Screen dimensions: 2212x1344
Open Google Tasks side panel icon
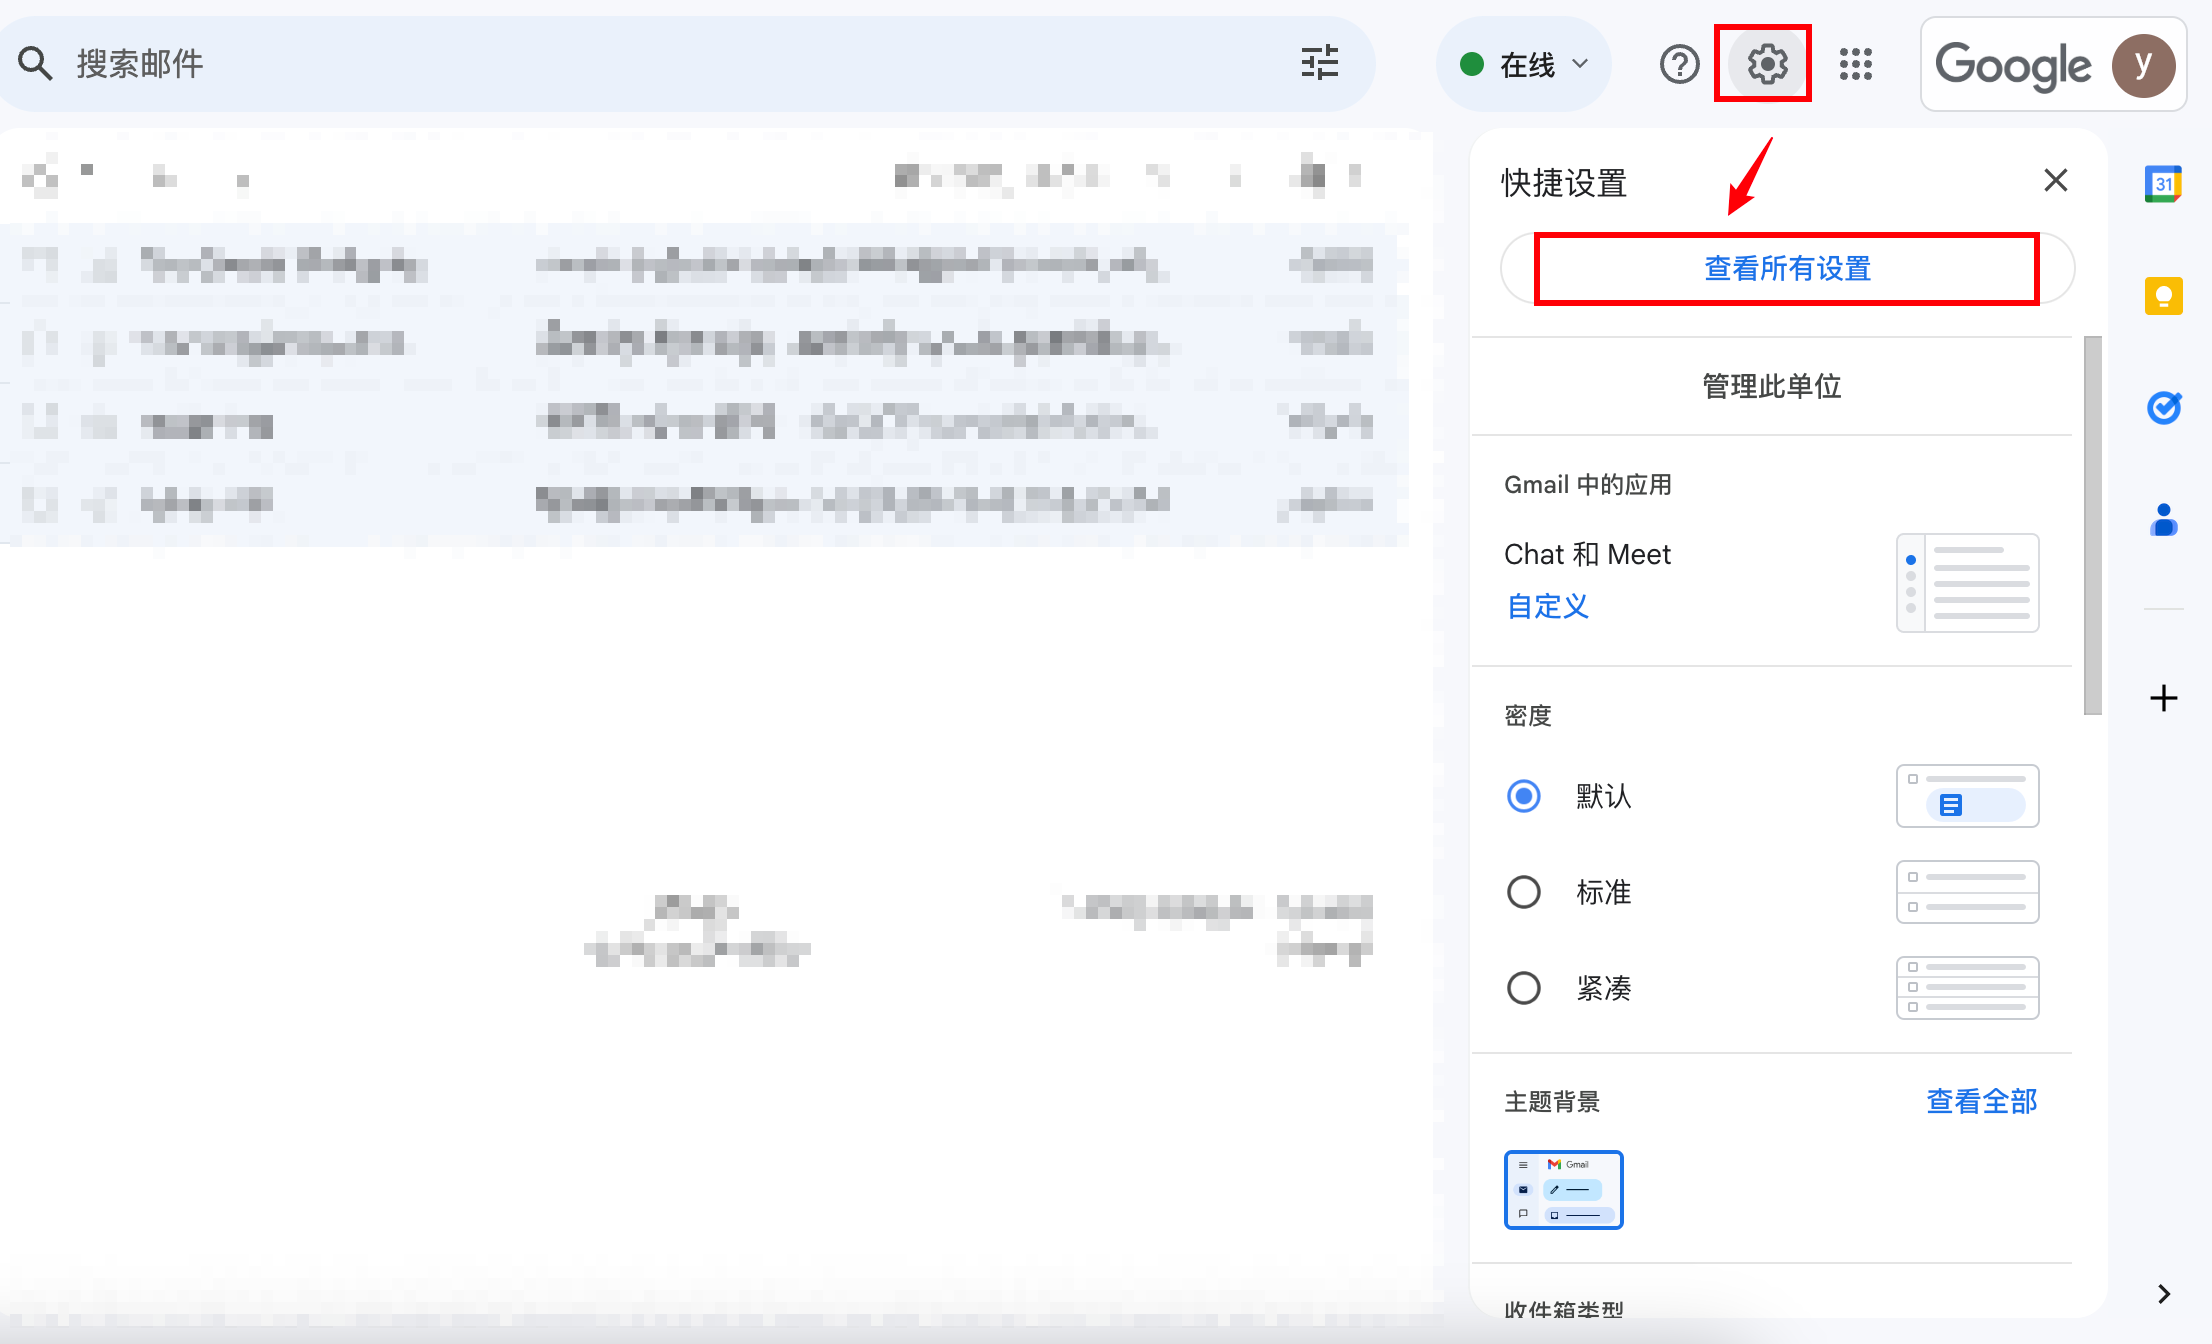(x=2163, y=407)
